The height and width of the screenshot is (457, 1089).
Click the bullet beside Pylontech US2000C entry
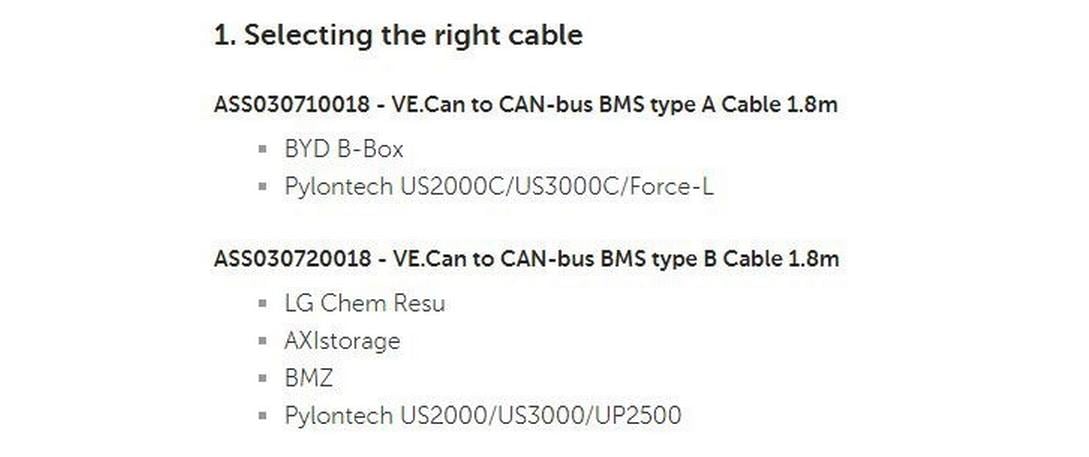262,187
